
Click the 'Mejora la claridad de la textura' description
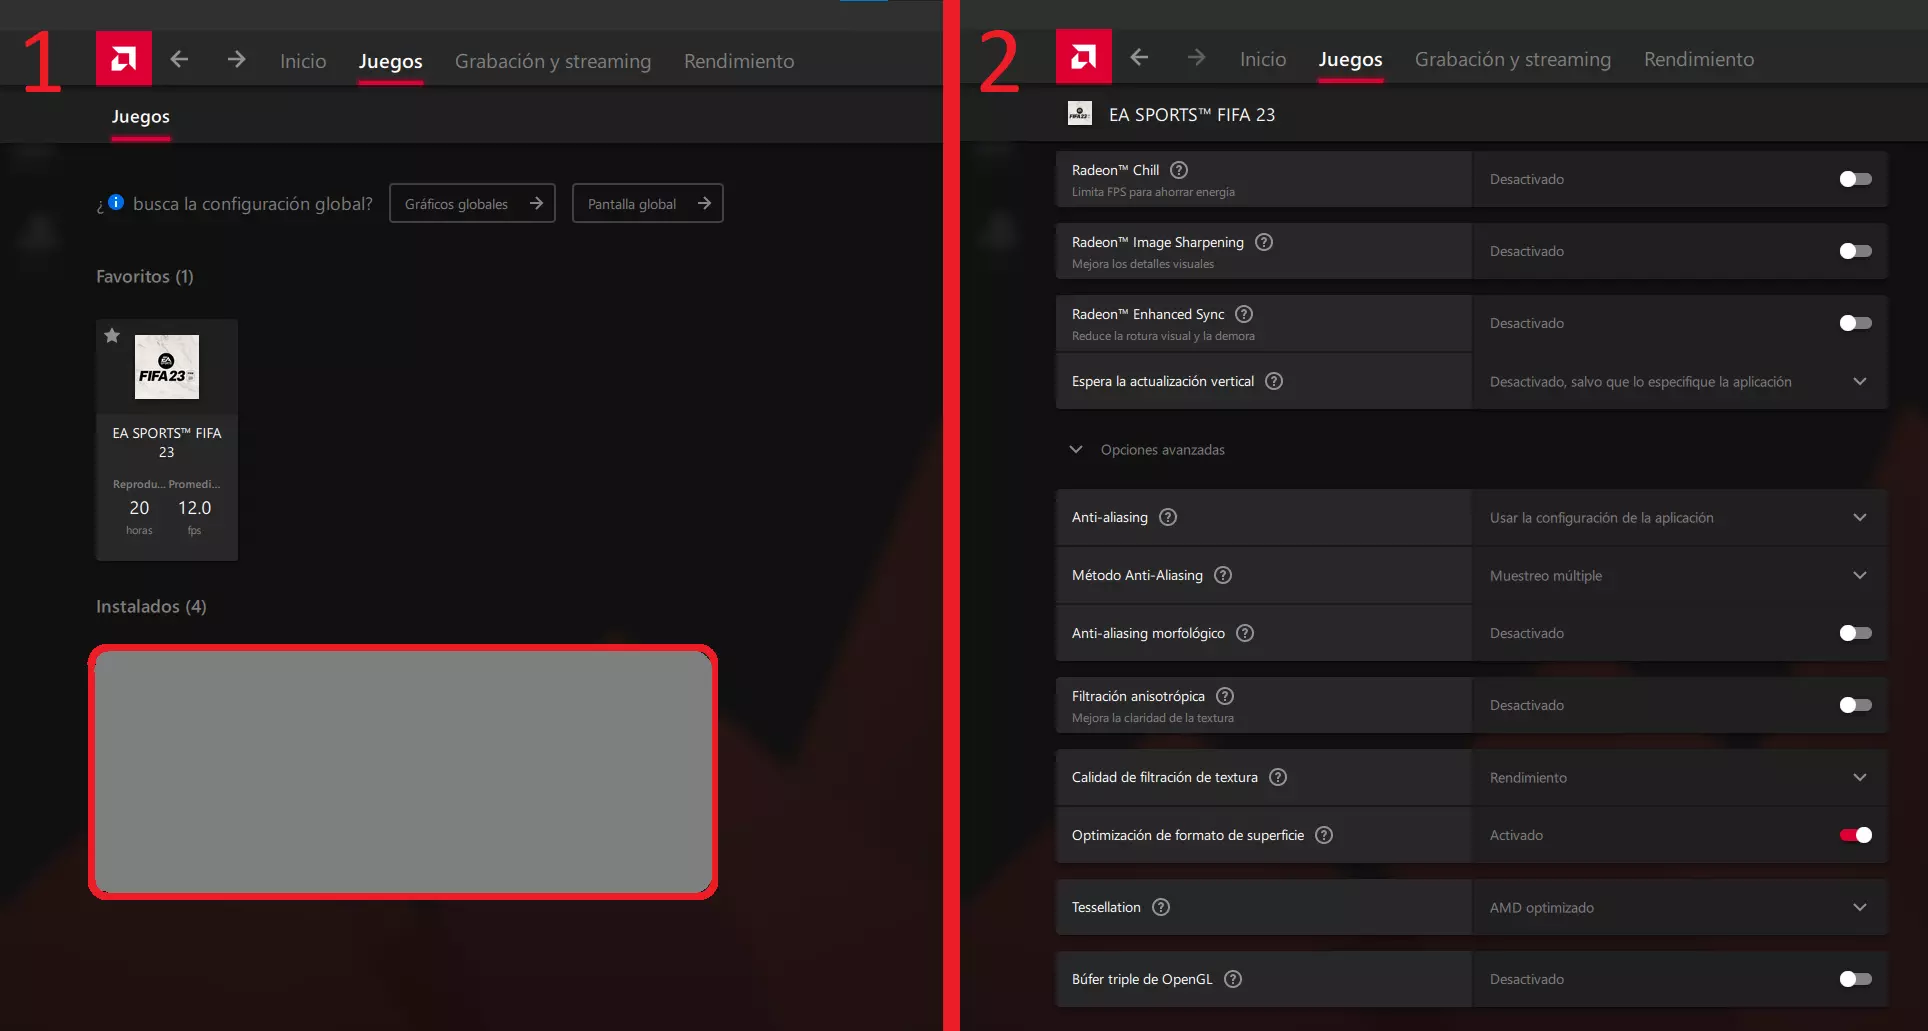click(1153, 718)
